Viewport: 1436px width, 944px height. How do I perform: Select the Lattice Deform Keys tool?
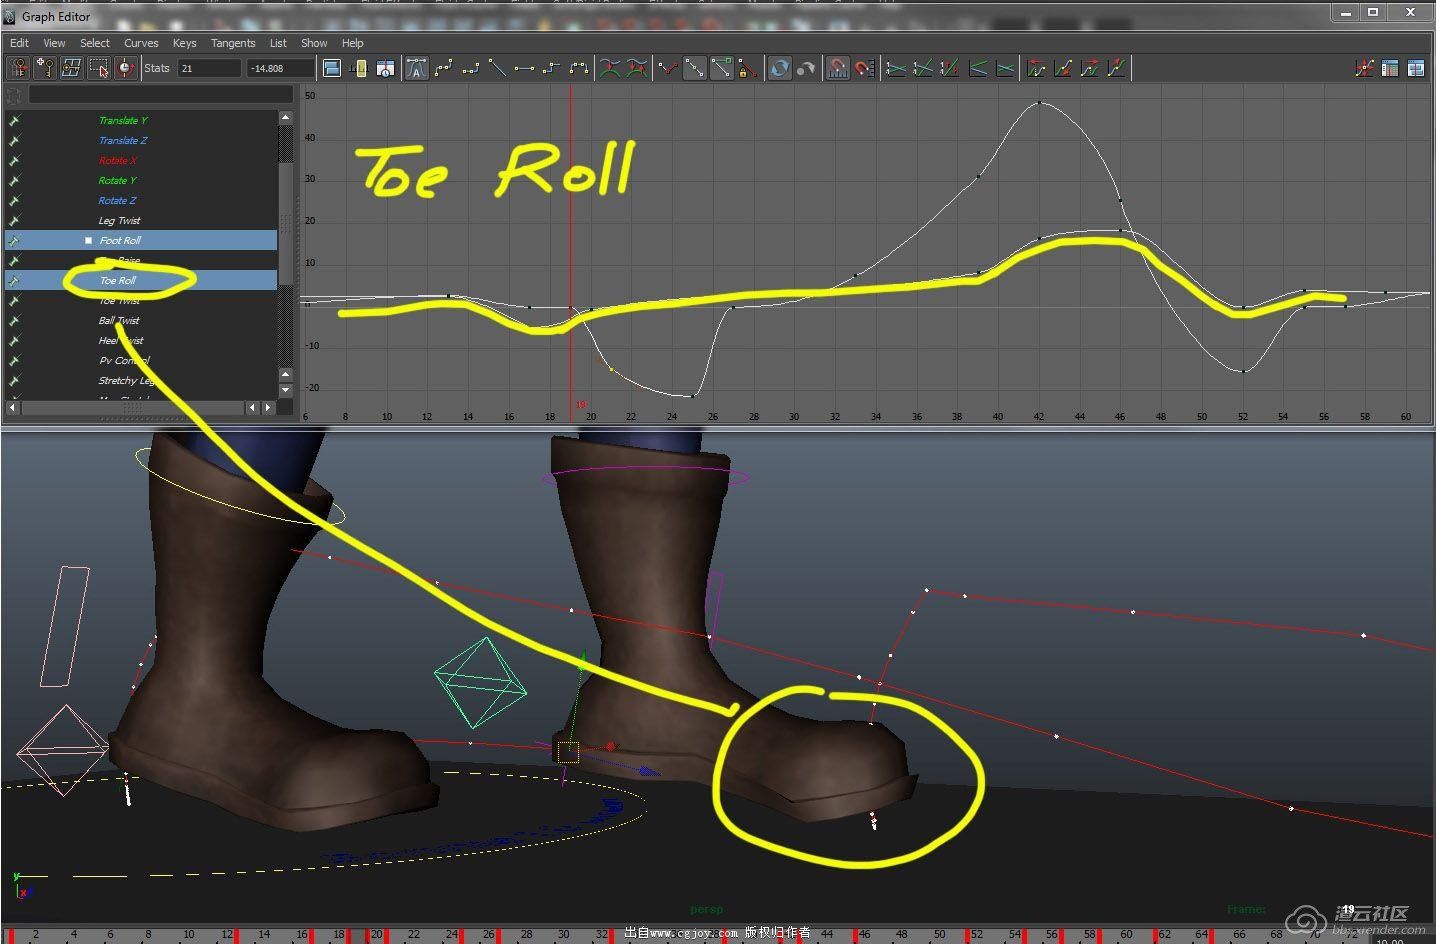click(71, 68)
